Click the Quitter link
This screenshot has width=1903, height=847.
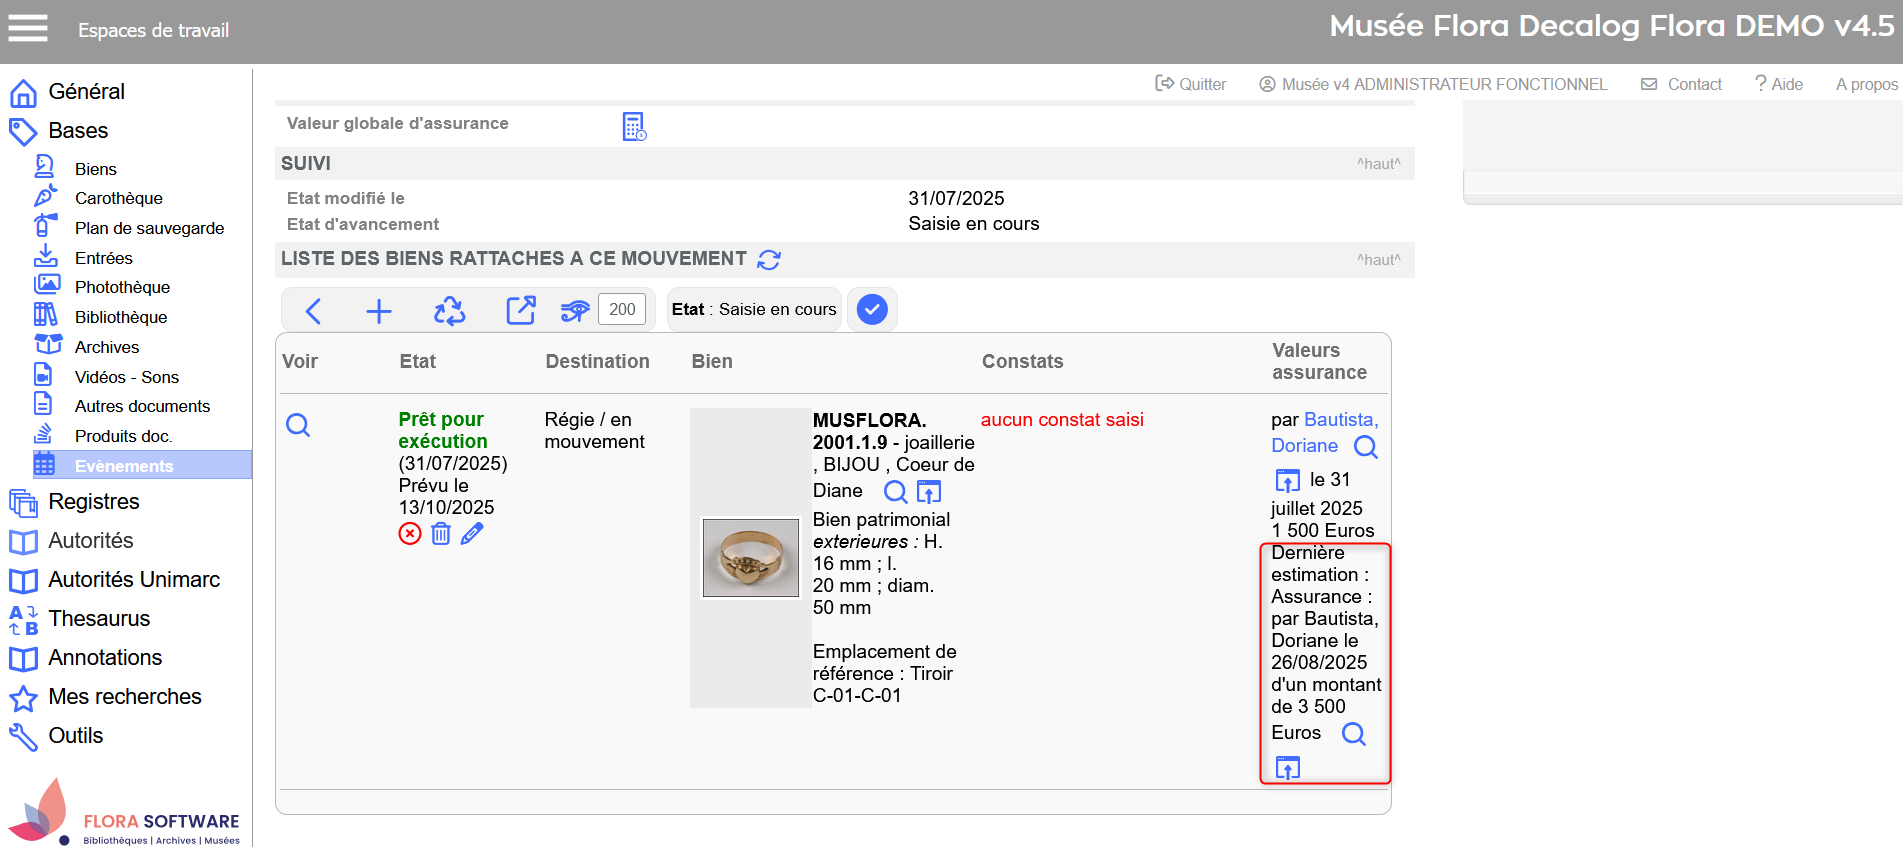click(1191, 85)
